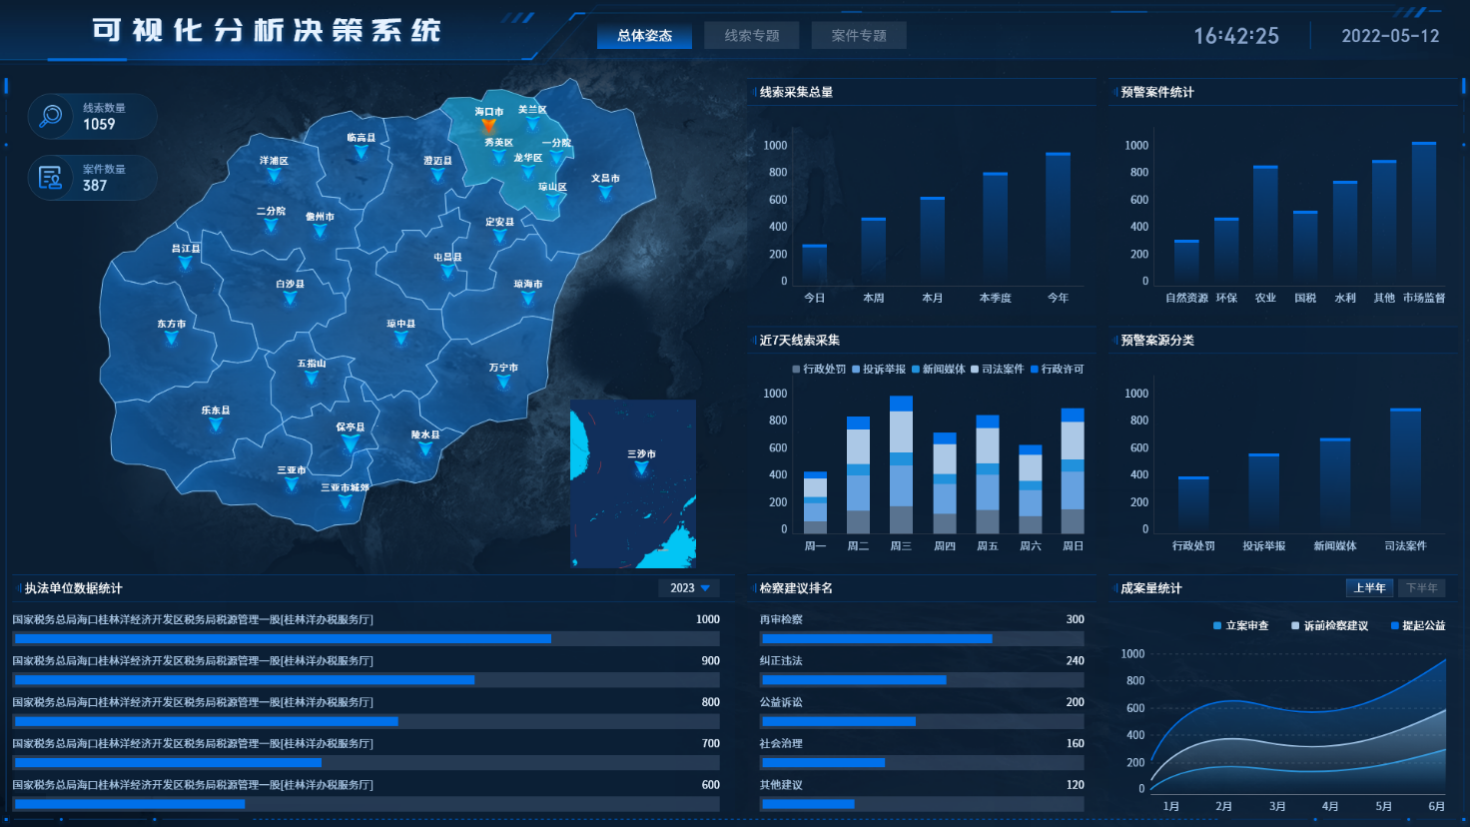Click the 乐东县 location marker
This screenshot has height=827, width=1470.
215,424
